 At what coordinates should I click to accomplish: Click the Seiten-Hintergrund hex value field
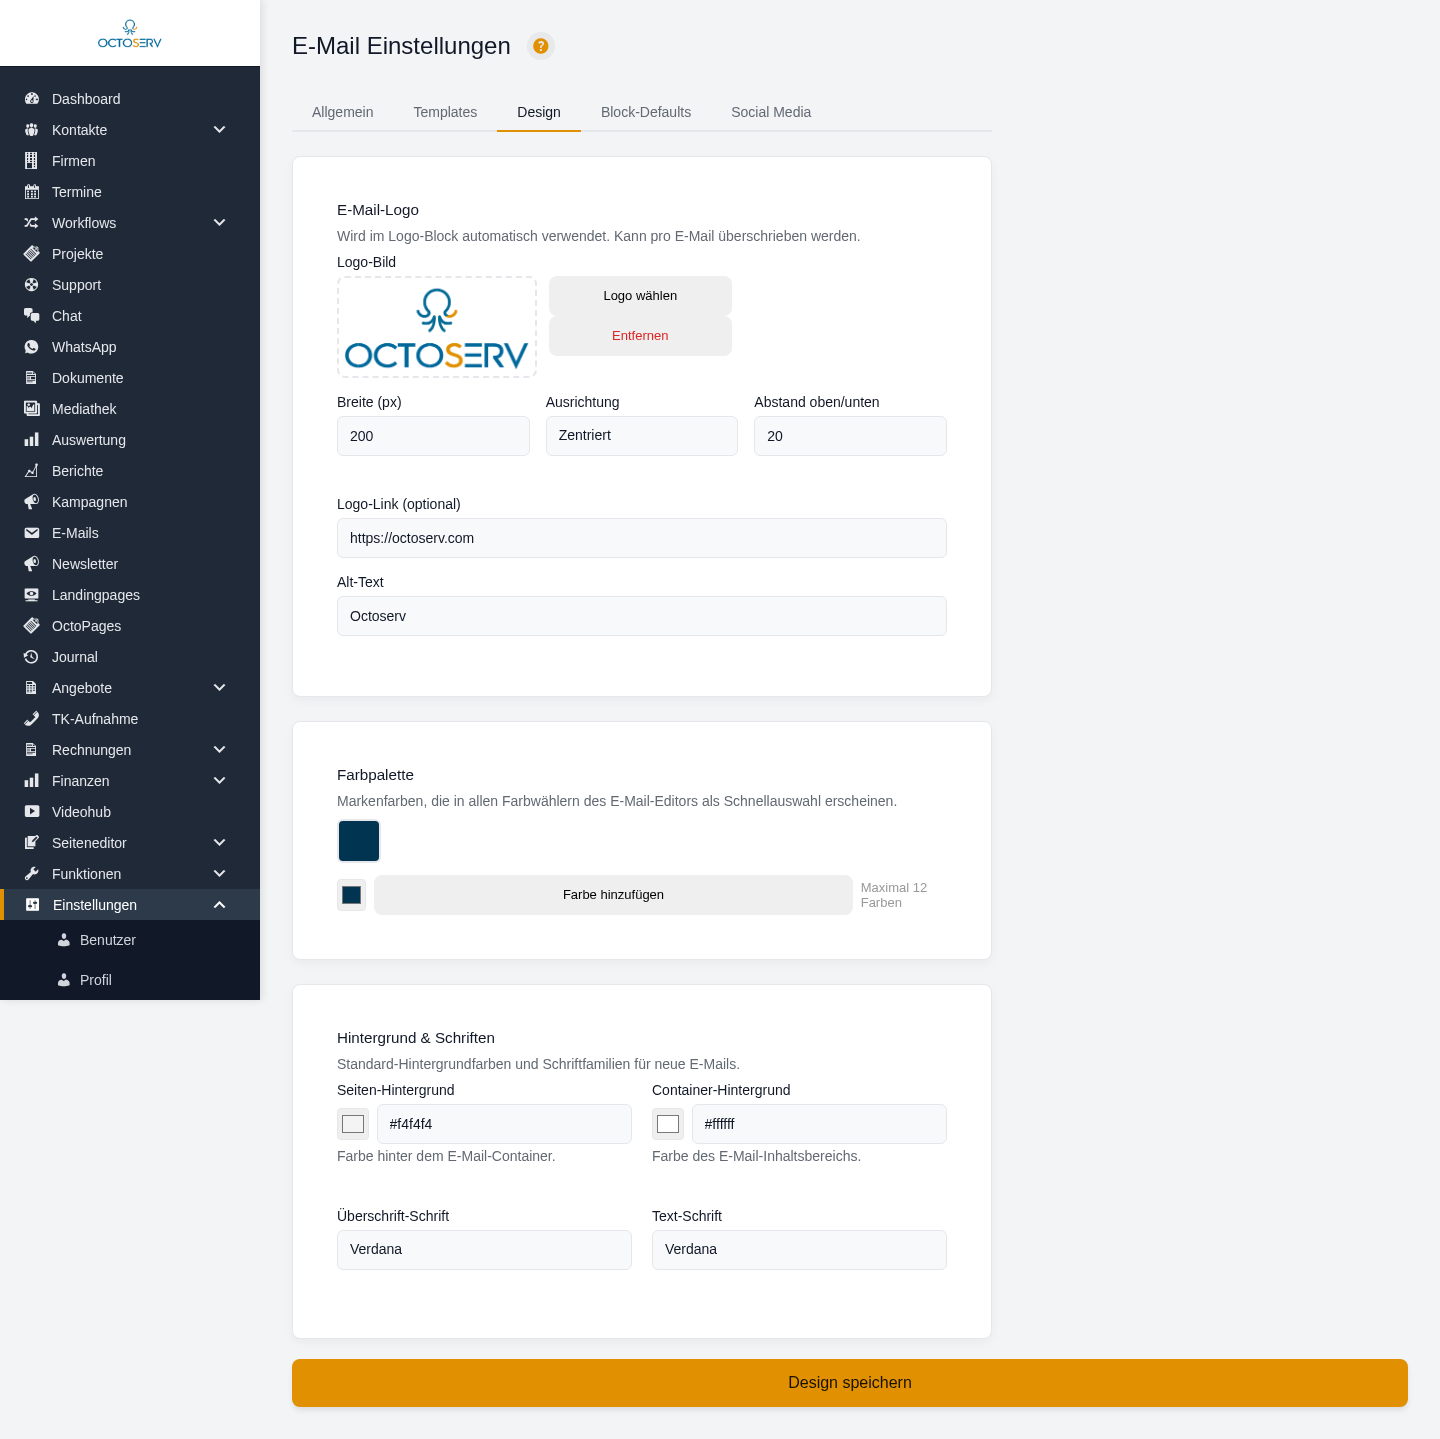[504, 1124]
